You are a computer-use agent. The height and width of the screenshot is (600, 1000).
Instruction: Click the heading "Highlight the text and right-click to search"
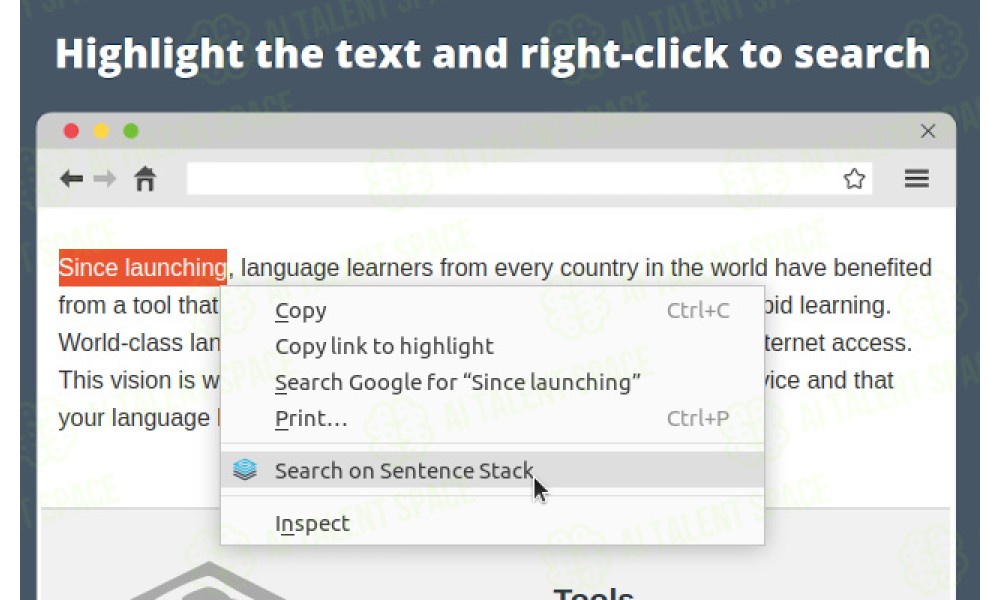coord(493,54)
